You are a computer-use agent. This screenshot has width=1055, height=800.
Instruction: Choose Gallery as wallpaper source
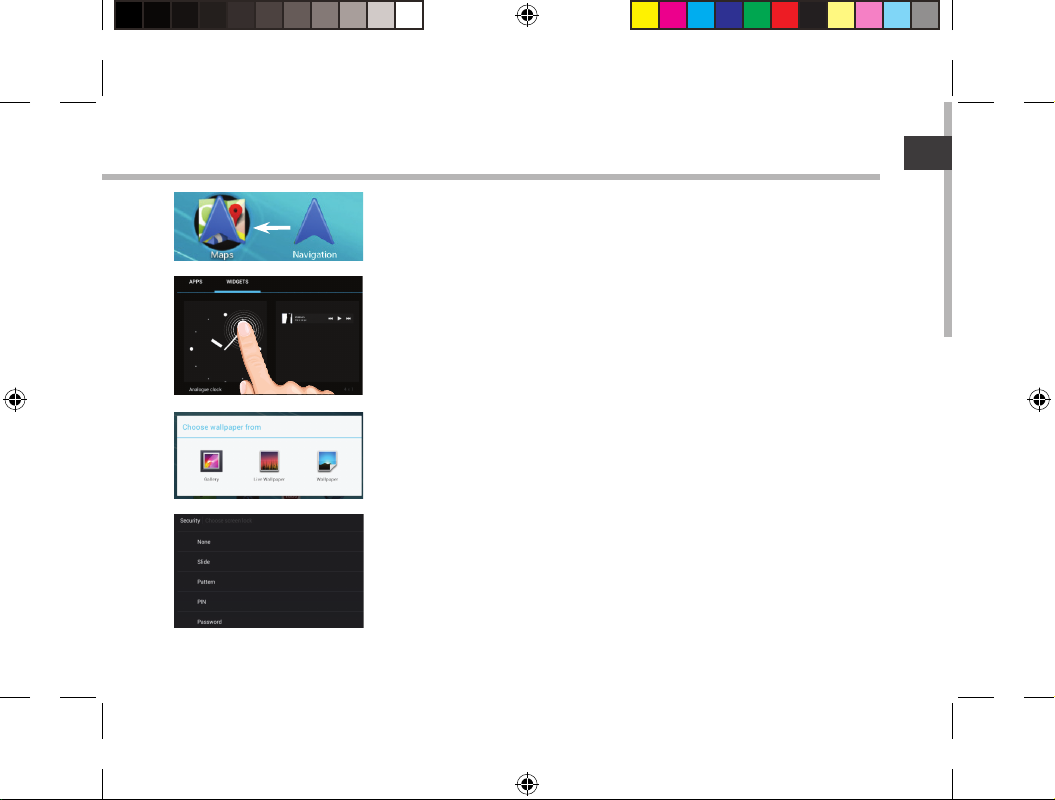click(211, 461)
